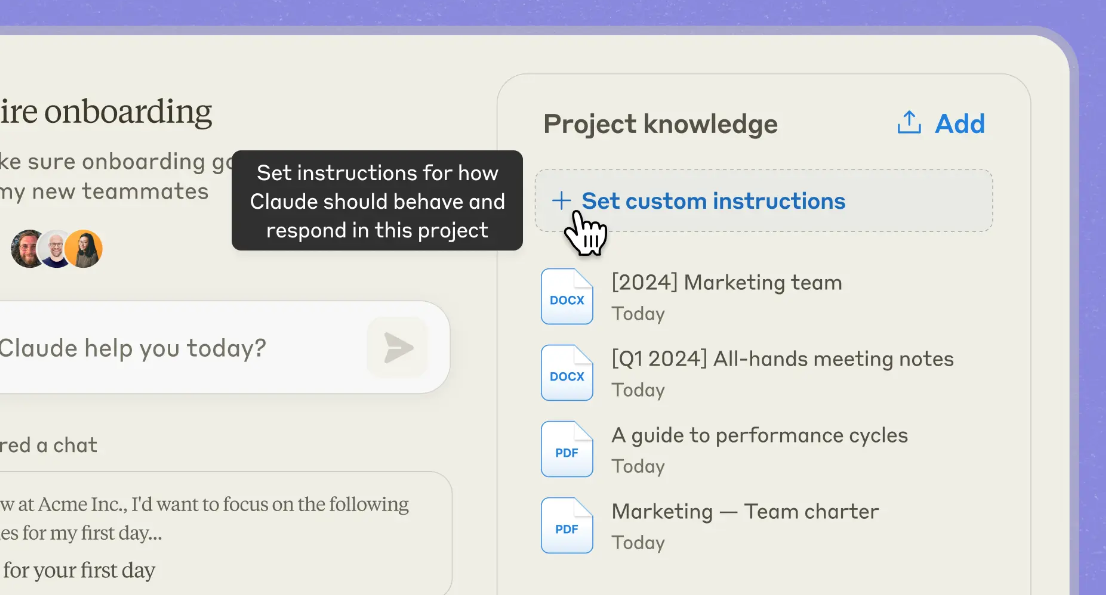Click the middle teammate avatar with glasses
The height and width of the screenshot is (595, 1106).
coord(56,249)
